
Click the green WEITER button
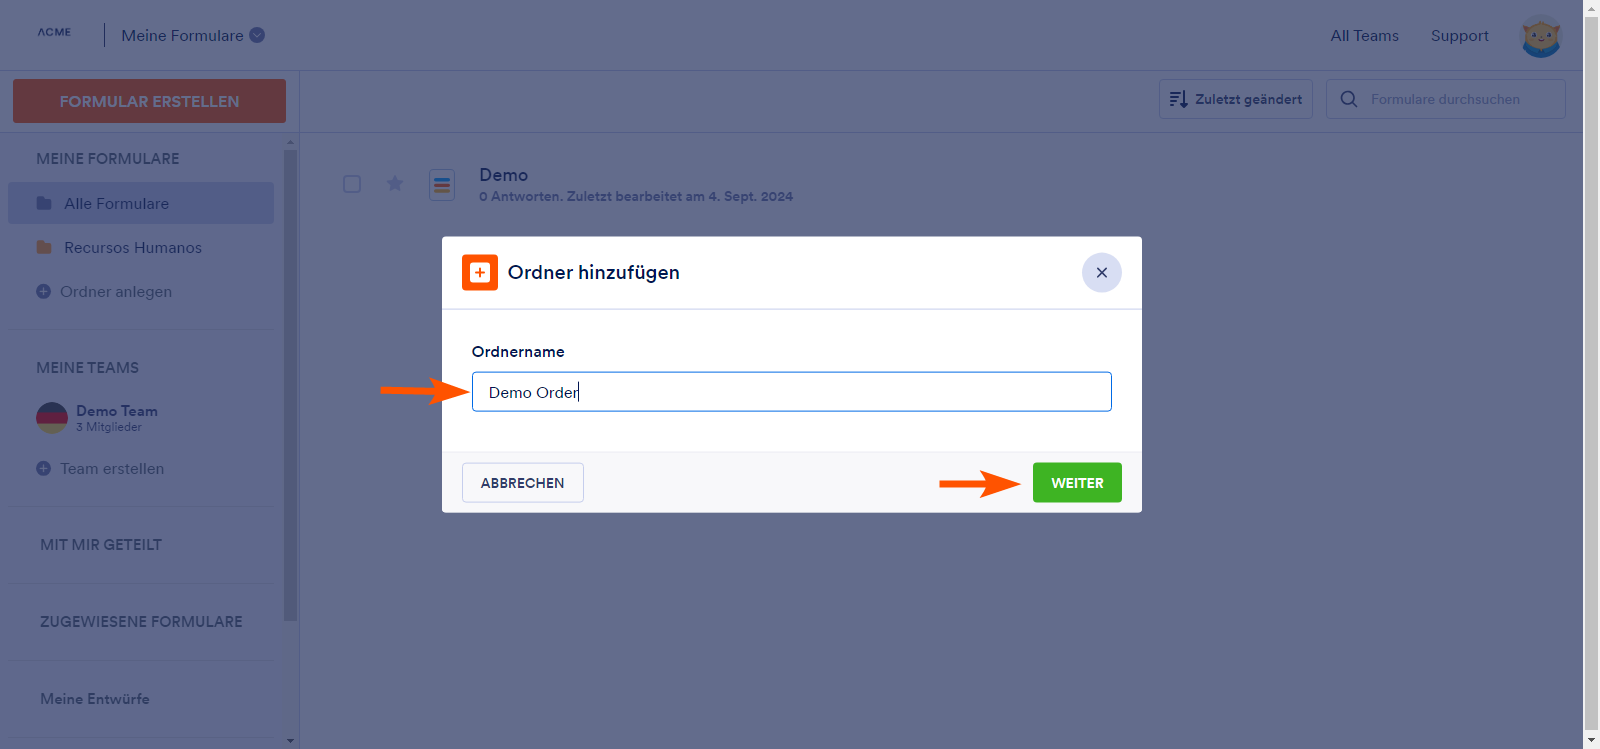(x=1077, y=483)
